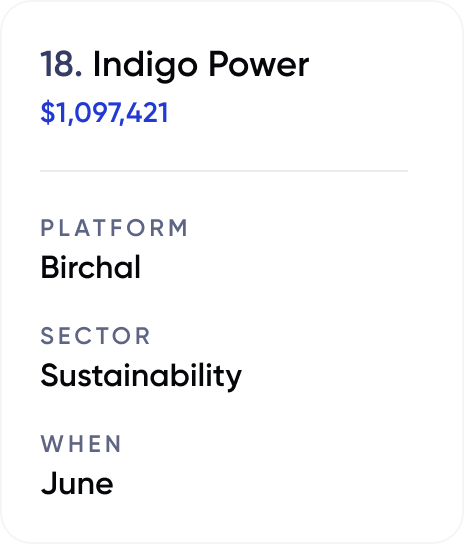Screen dimensions: 464x544
Task: Select the June month value
Action: 77,483
